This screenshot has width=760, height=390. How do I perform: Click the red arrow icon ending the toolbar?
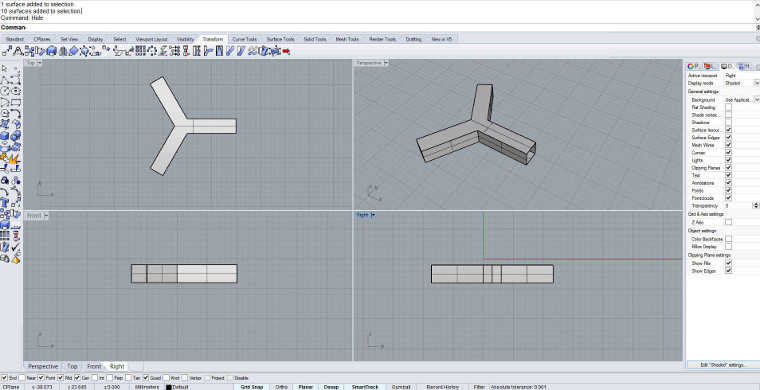[286, 51]
